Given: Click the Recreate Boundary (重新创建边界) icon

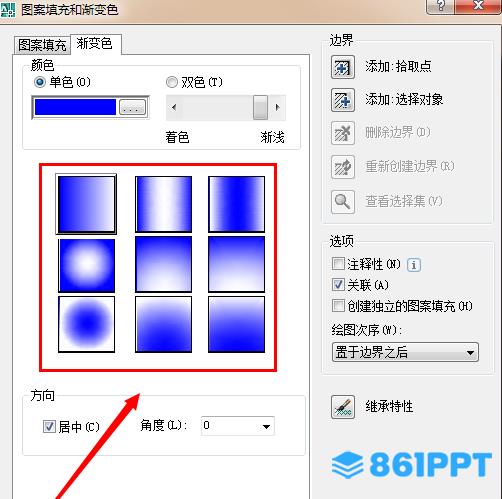Looking at the screenshot, I should (x=343, y=167).
